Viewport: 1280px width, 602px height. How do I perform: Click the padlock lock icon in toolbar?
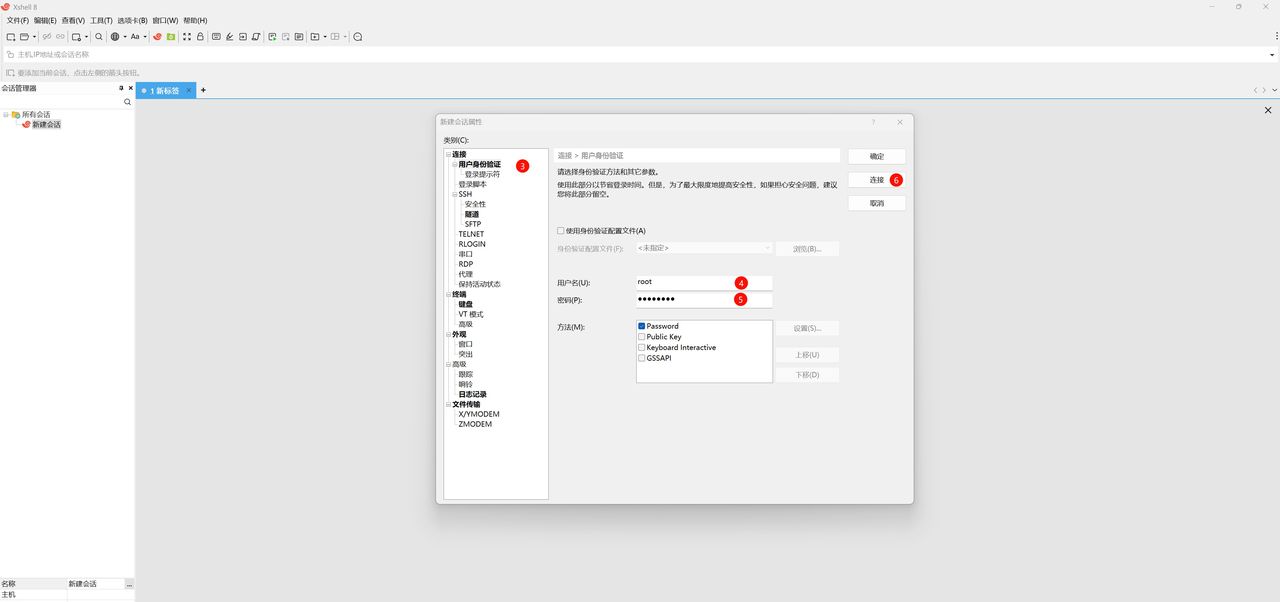pyautogui.click(x=200, y=37)
